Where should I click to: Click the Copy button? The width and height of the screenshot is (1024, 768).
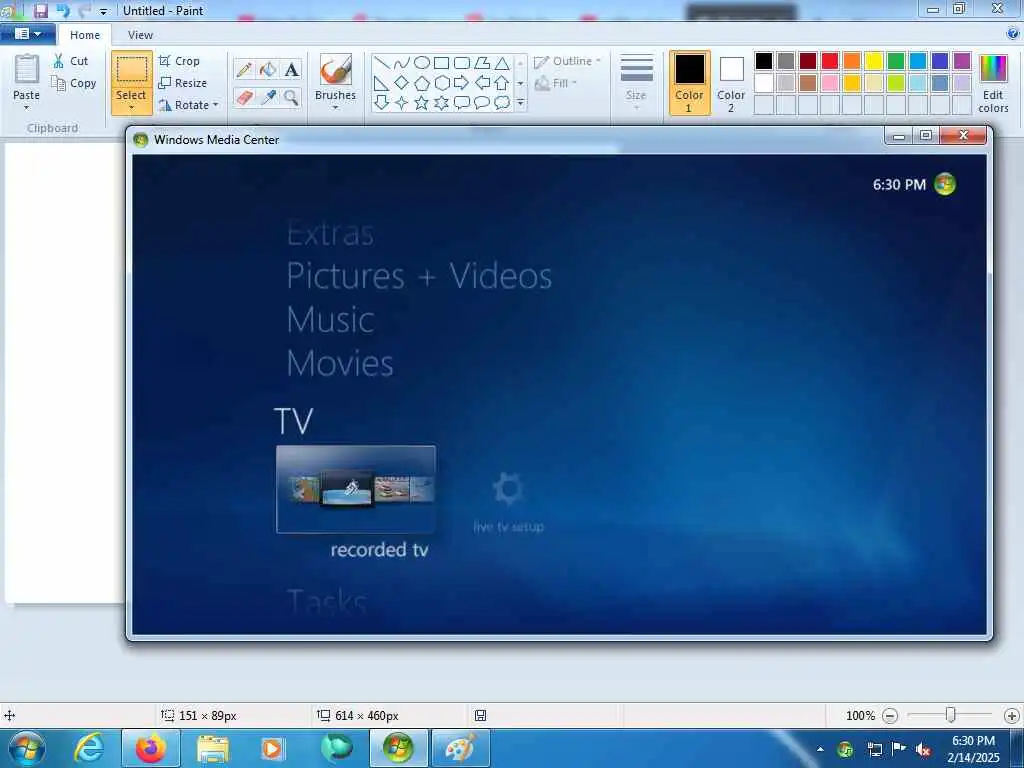point(74,83)
